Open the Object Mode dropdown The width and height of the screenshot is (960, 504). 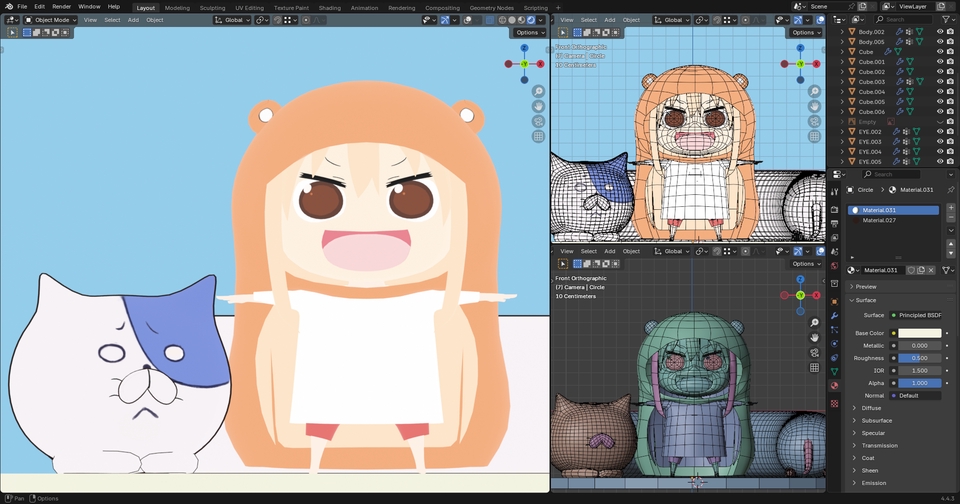[x=50, y=20]
